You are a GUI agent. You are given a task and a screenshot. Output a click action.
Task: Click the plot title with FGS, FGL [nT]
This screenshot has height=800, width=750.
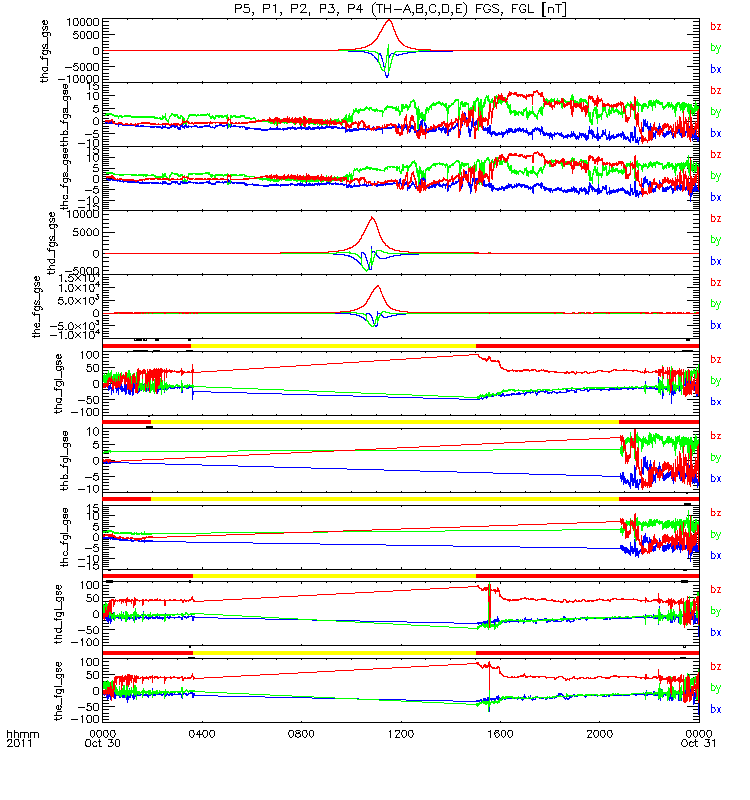pos(400,9)
